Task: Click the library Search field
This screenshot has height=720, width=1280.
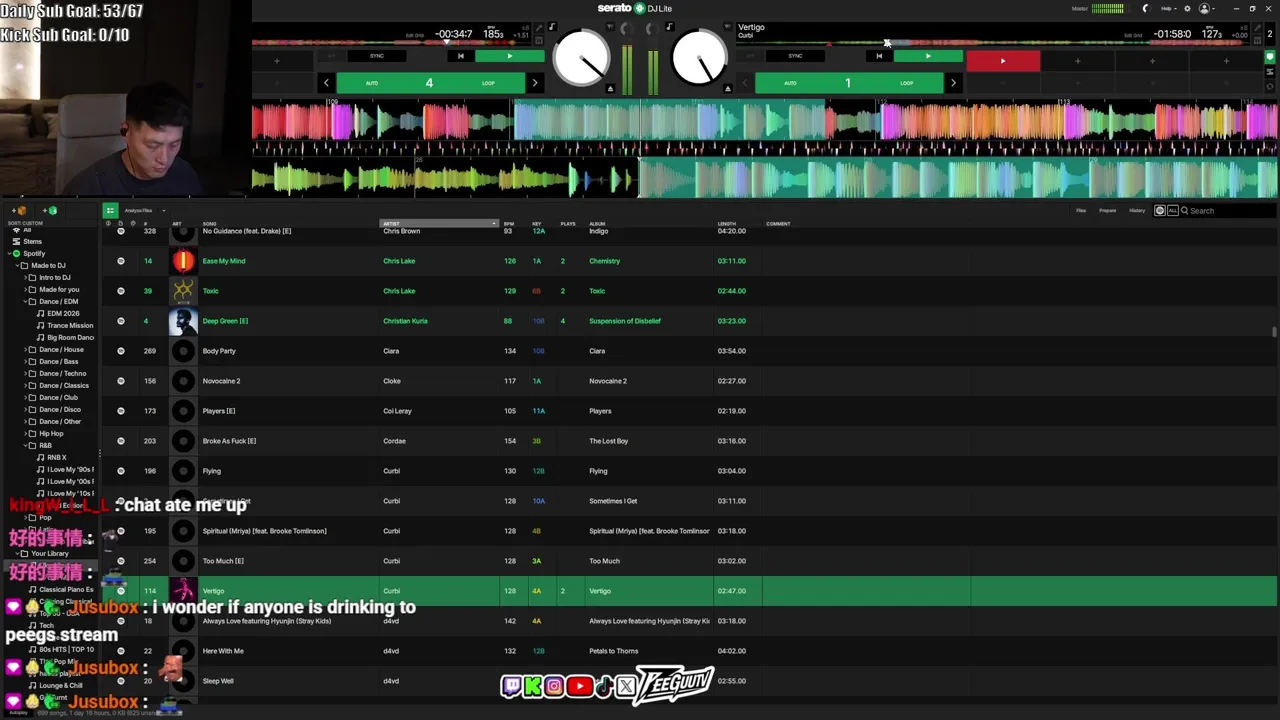Action: pos(1228,211)
